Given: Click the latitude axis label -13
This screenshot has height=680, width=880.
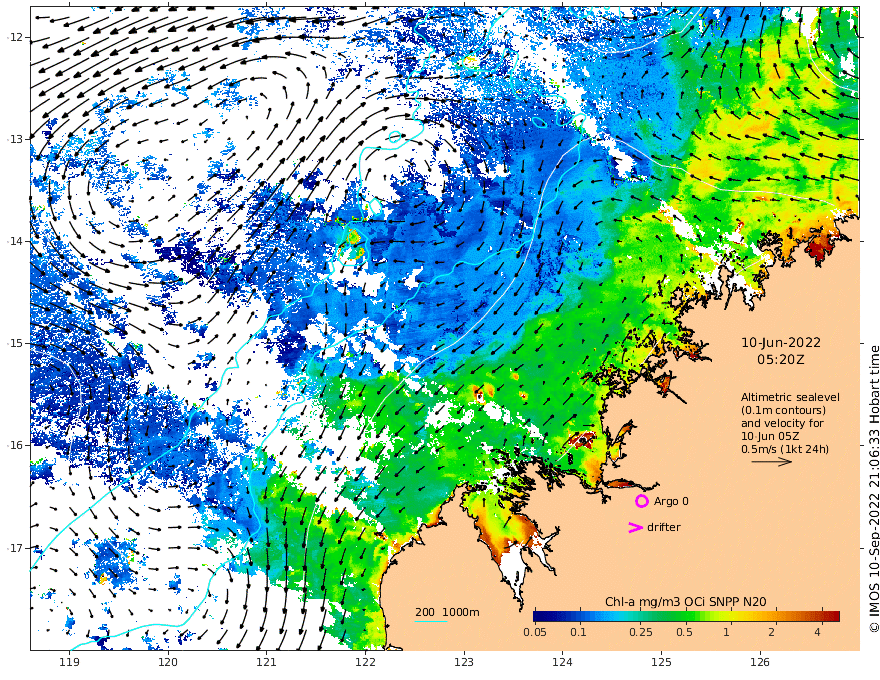Looking at the screenshot, I should click(14, 139).
